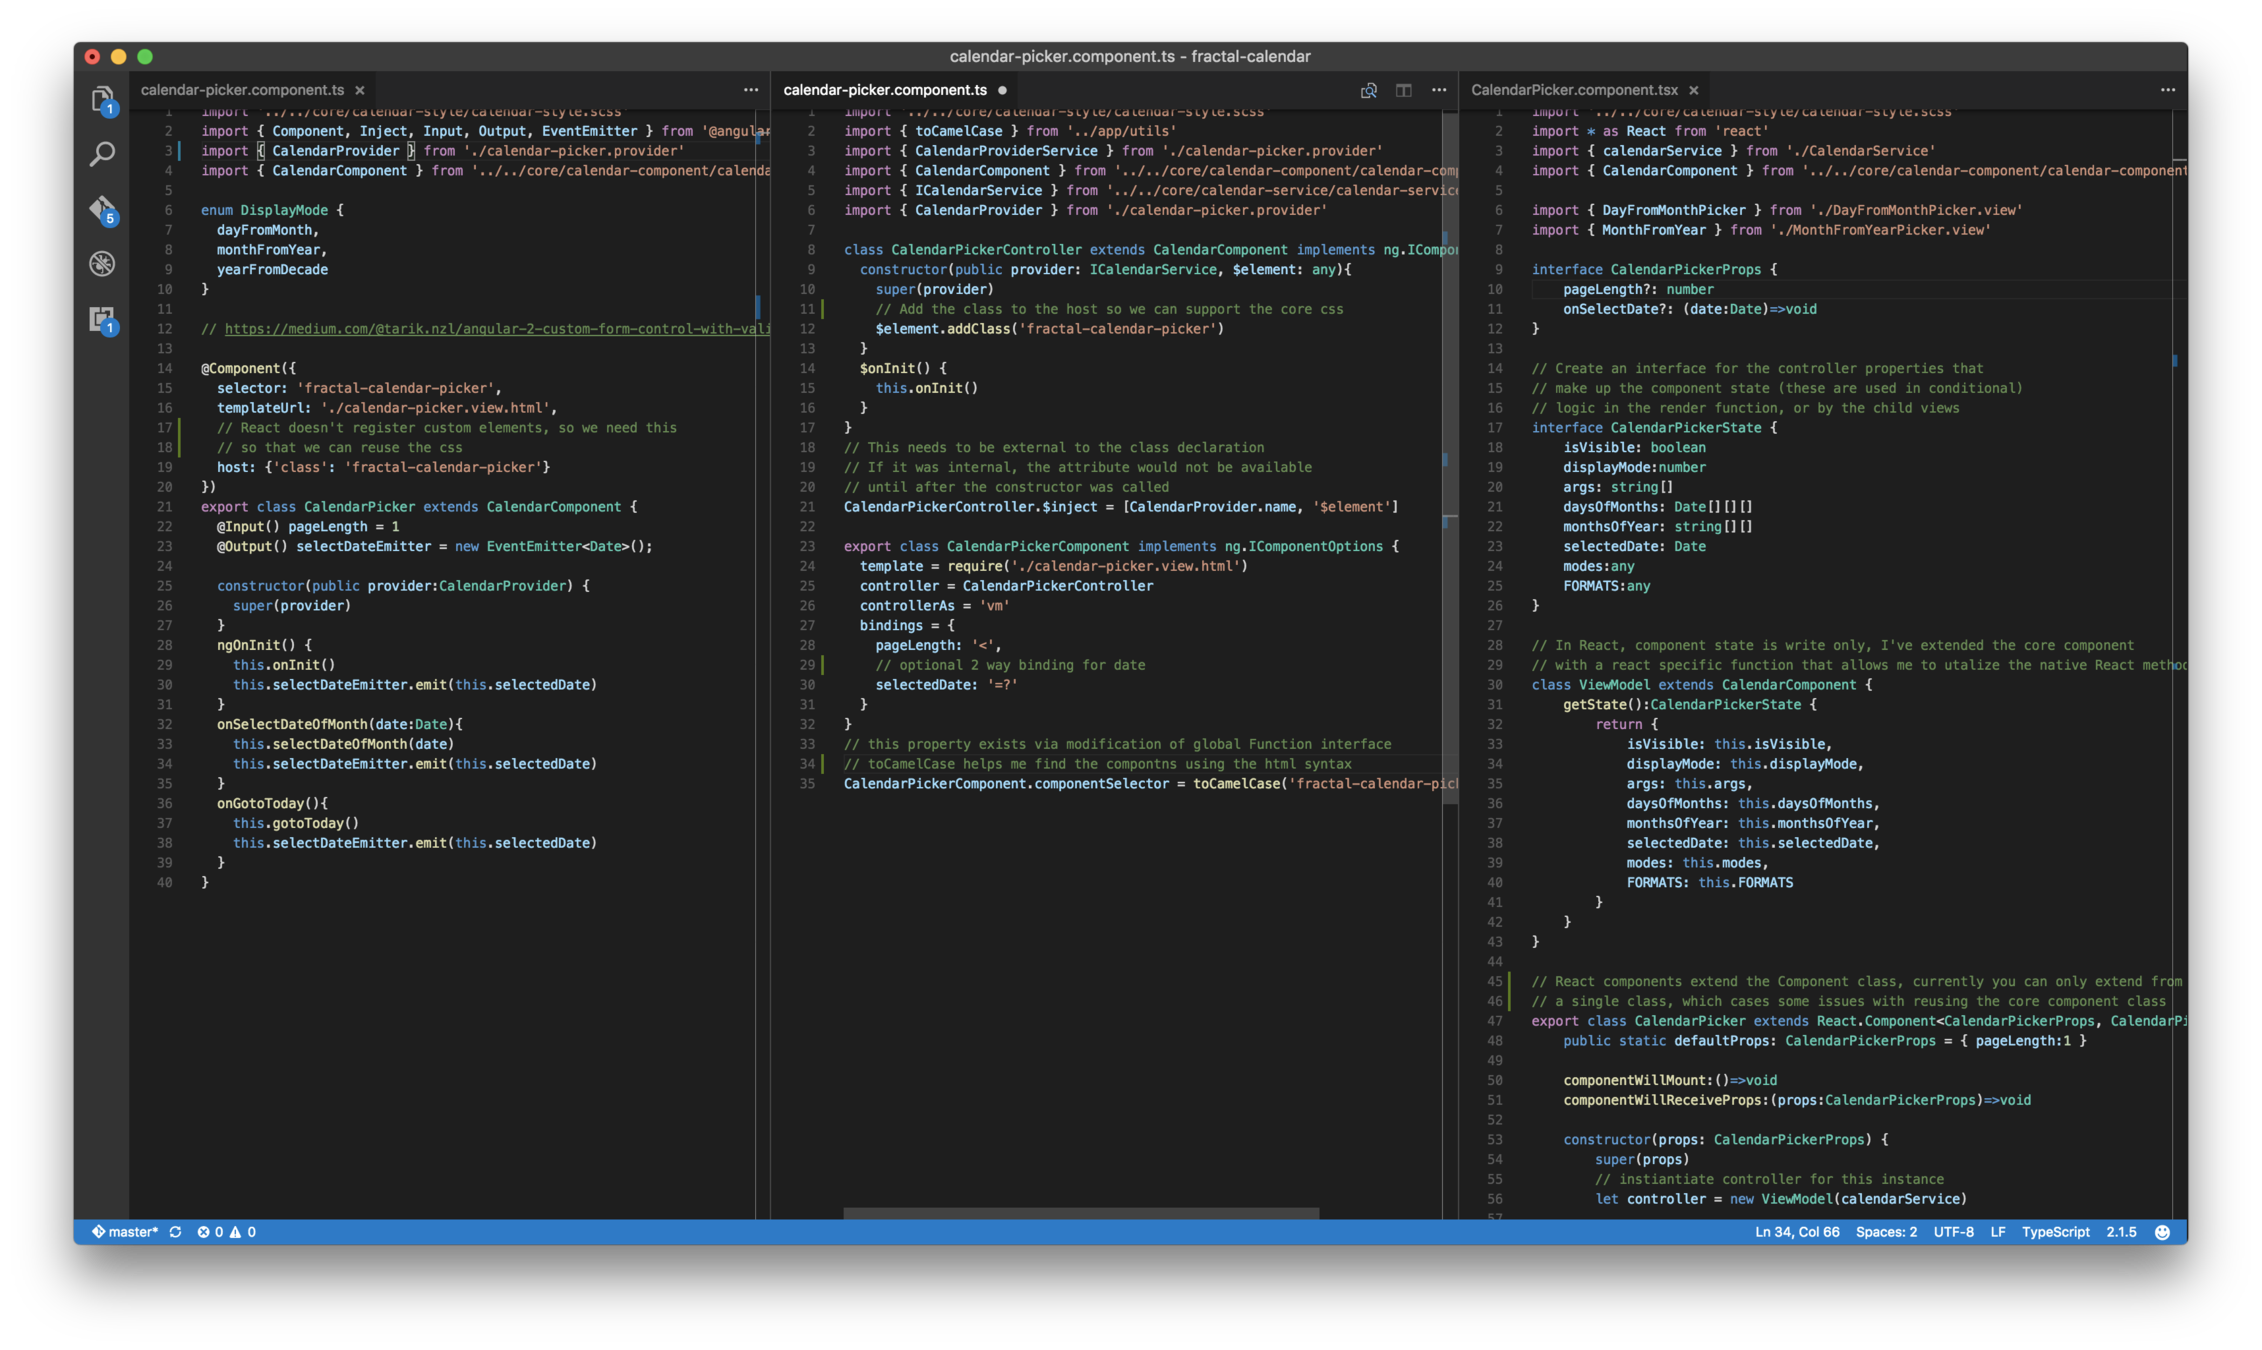This screenshot has height=1350, width=2262.
Task: Click 'isVisible: boolean' in the right editor
Action: [1634, 447]
